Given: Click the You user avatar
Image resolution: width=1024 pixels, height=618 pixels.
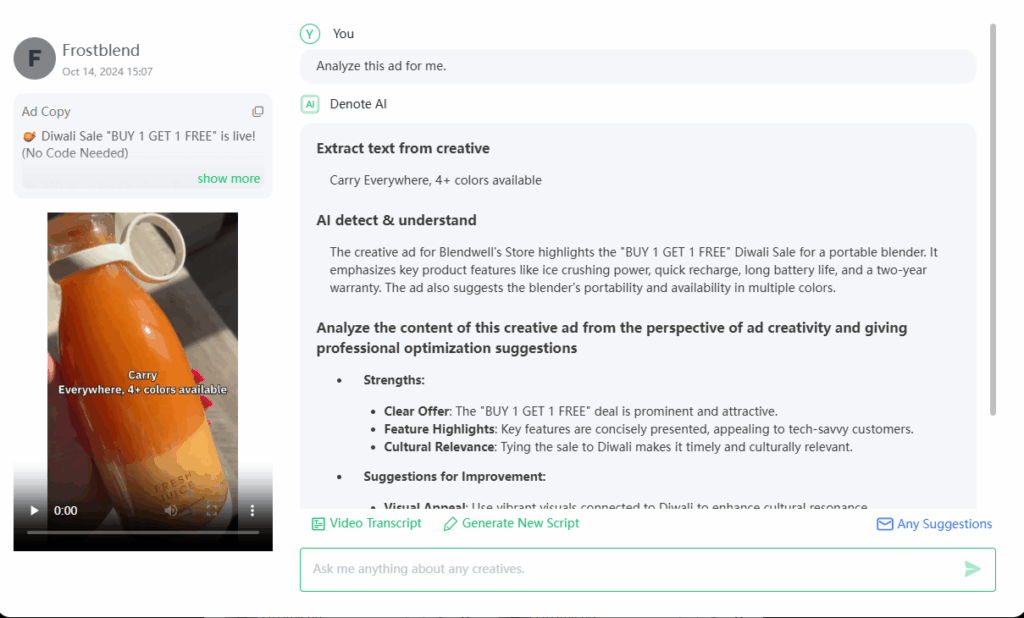Looking at the screenshot, I should 310,34.
